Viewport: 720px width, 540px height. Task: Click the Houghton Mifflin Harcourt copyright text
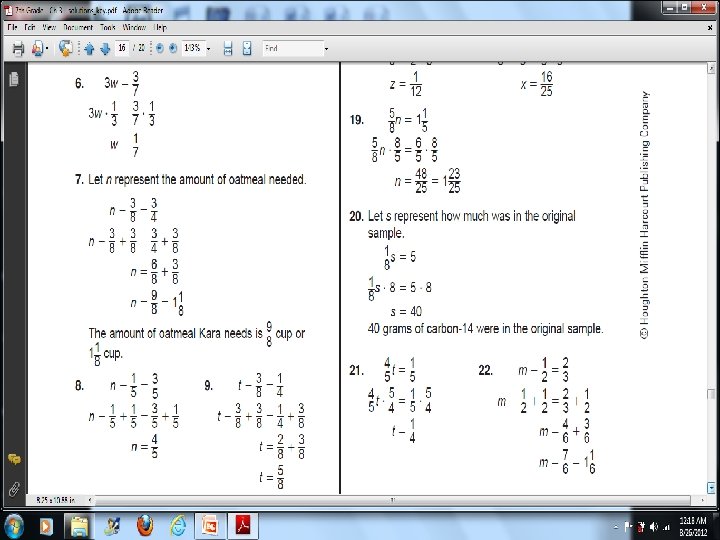coord(644,215)
